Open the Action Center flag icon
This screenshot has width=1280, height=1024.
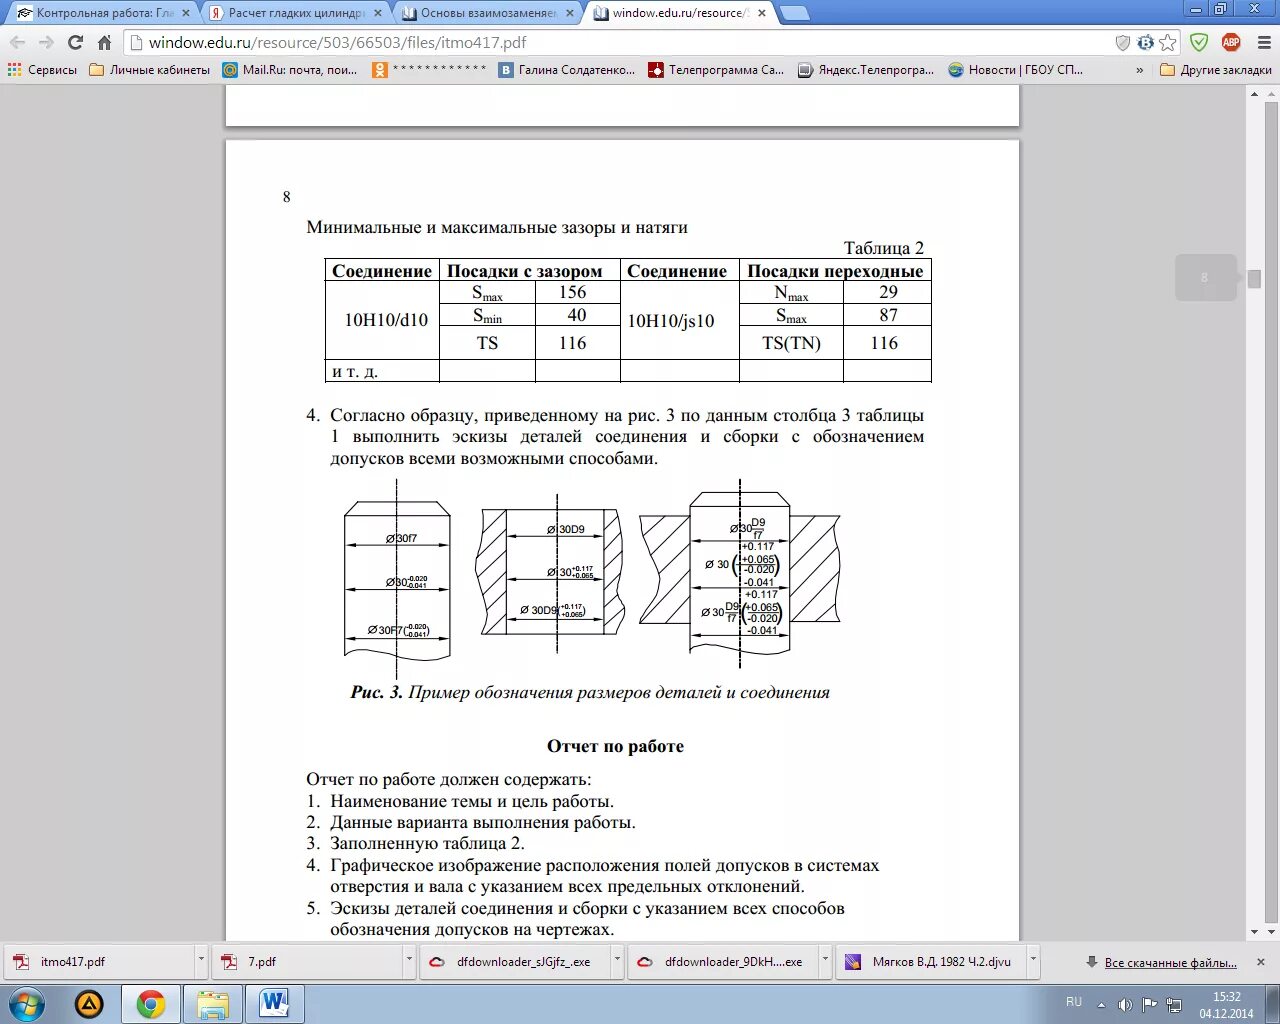point(1150,1005)
